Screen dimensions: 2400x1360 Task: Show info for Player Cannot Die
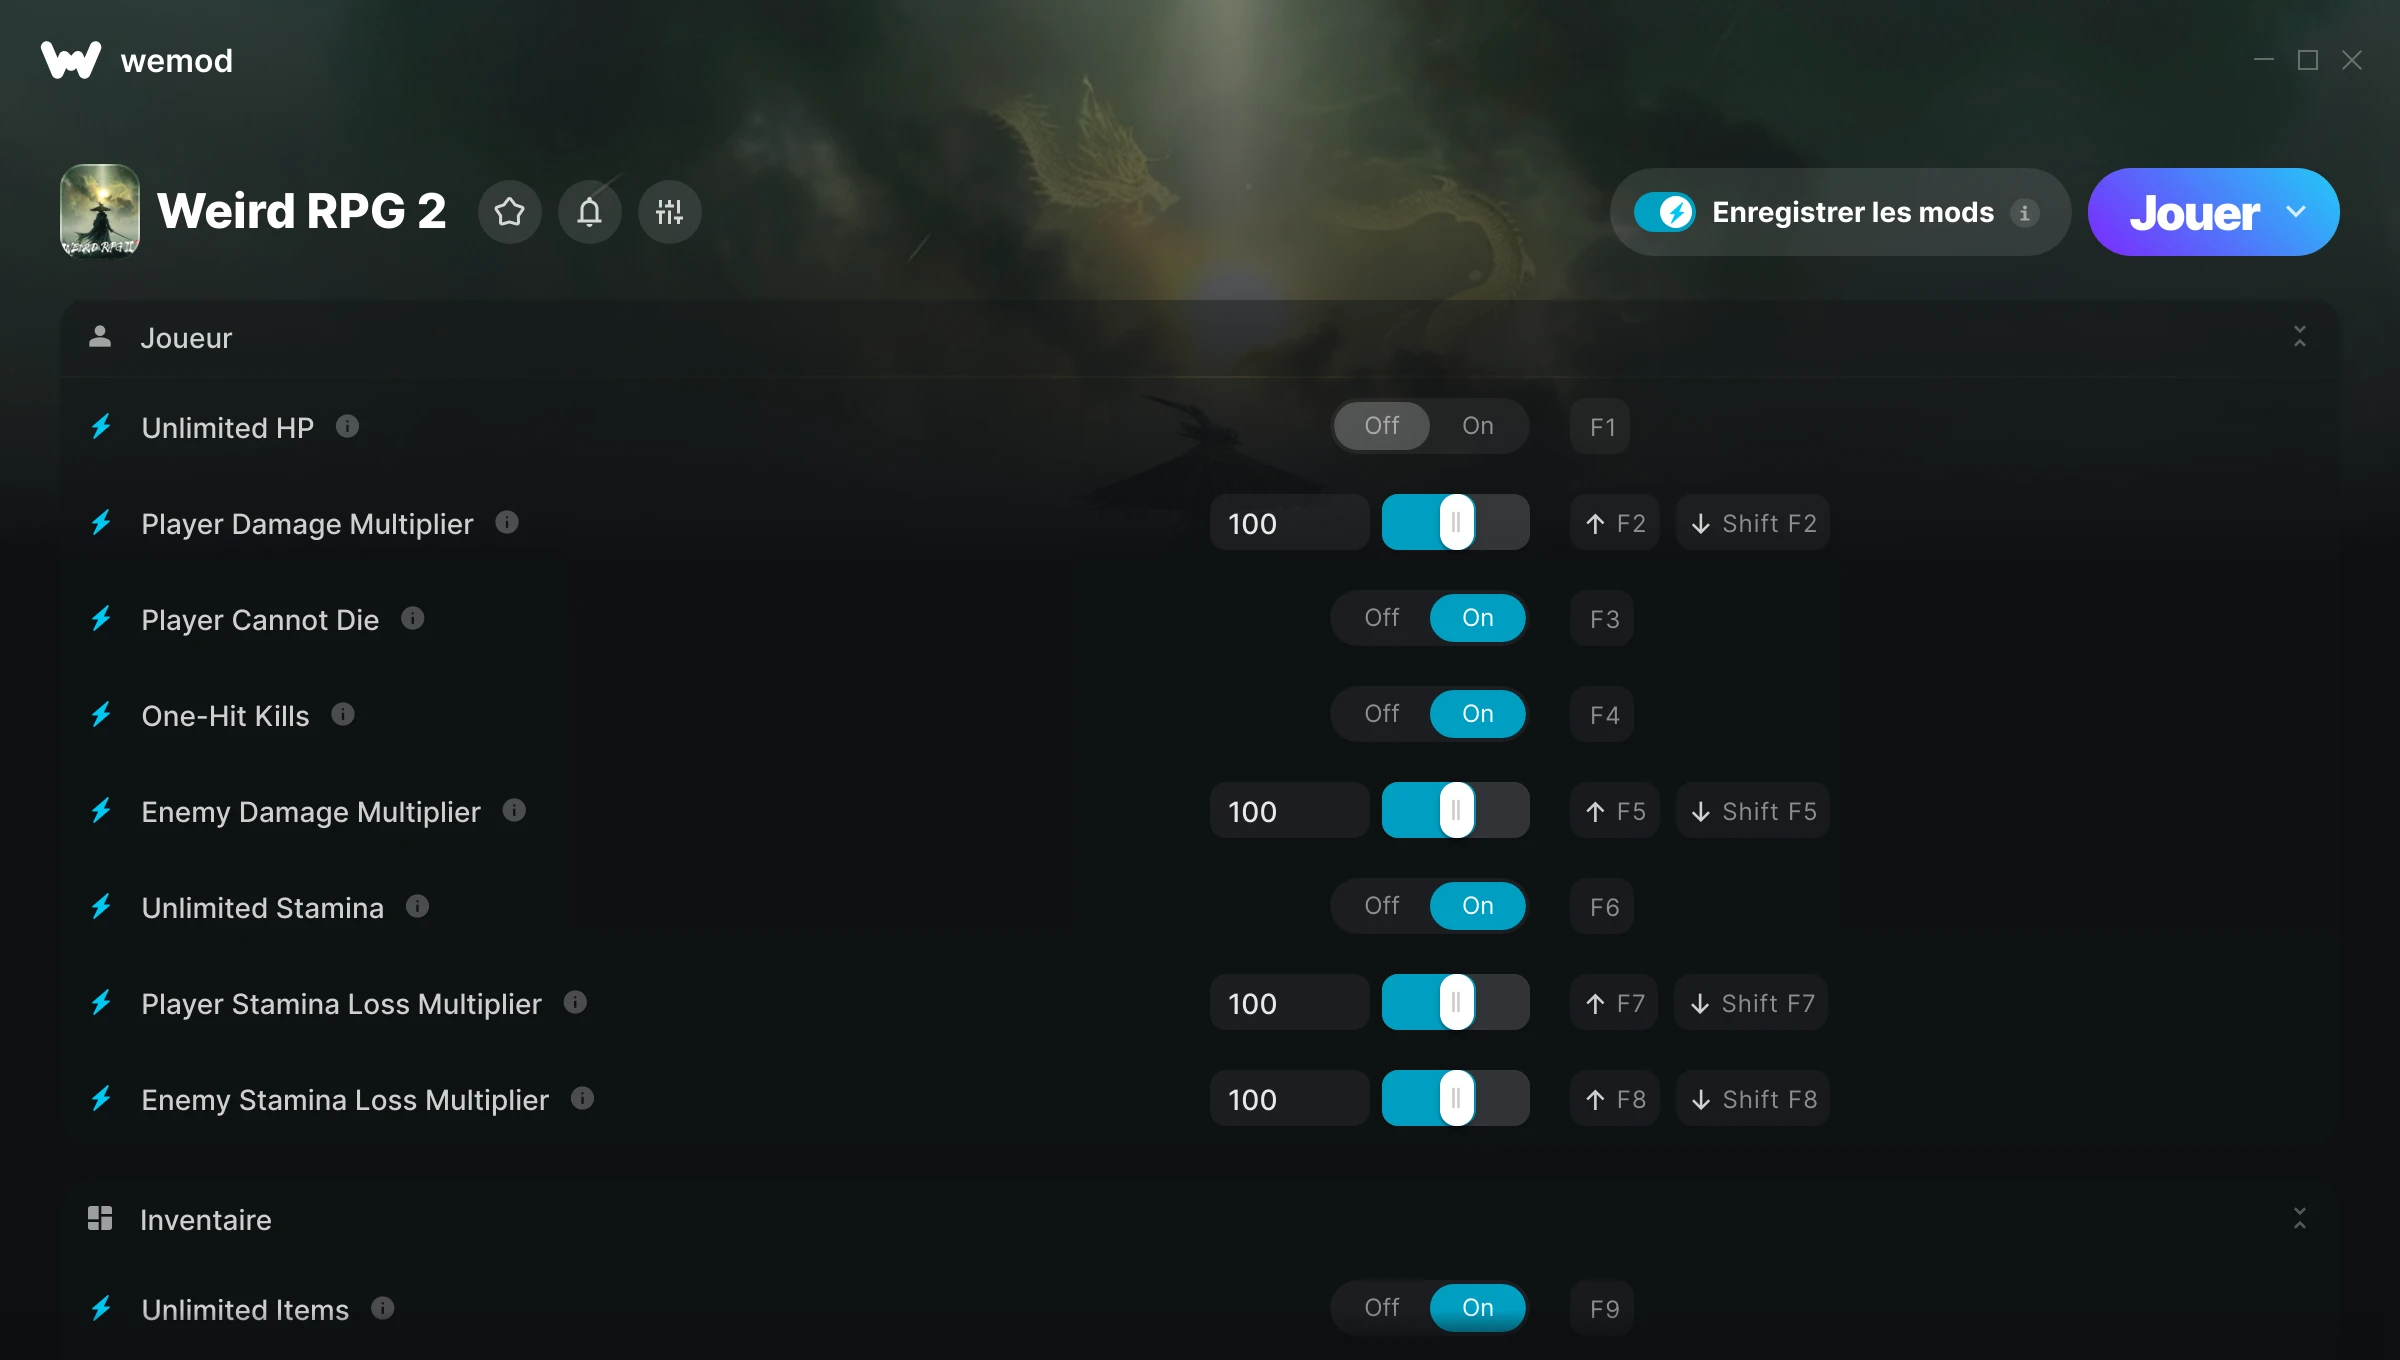[x=413, y=619]
